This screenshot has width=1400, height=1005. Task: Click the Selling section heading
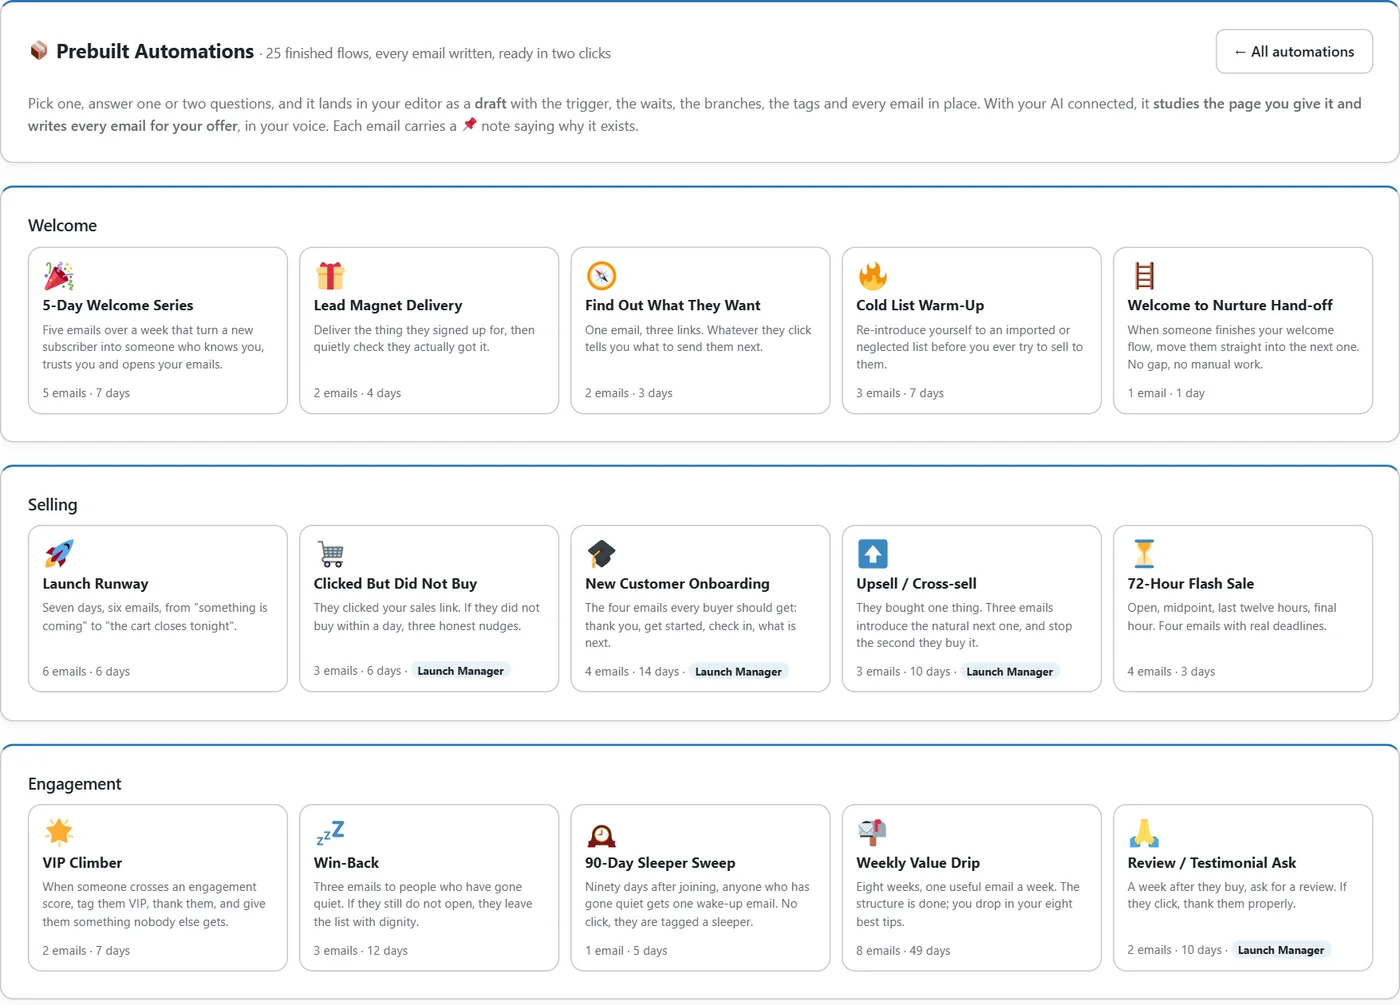click(53, 505)
